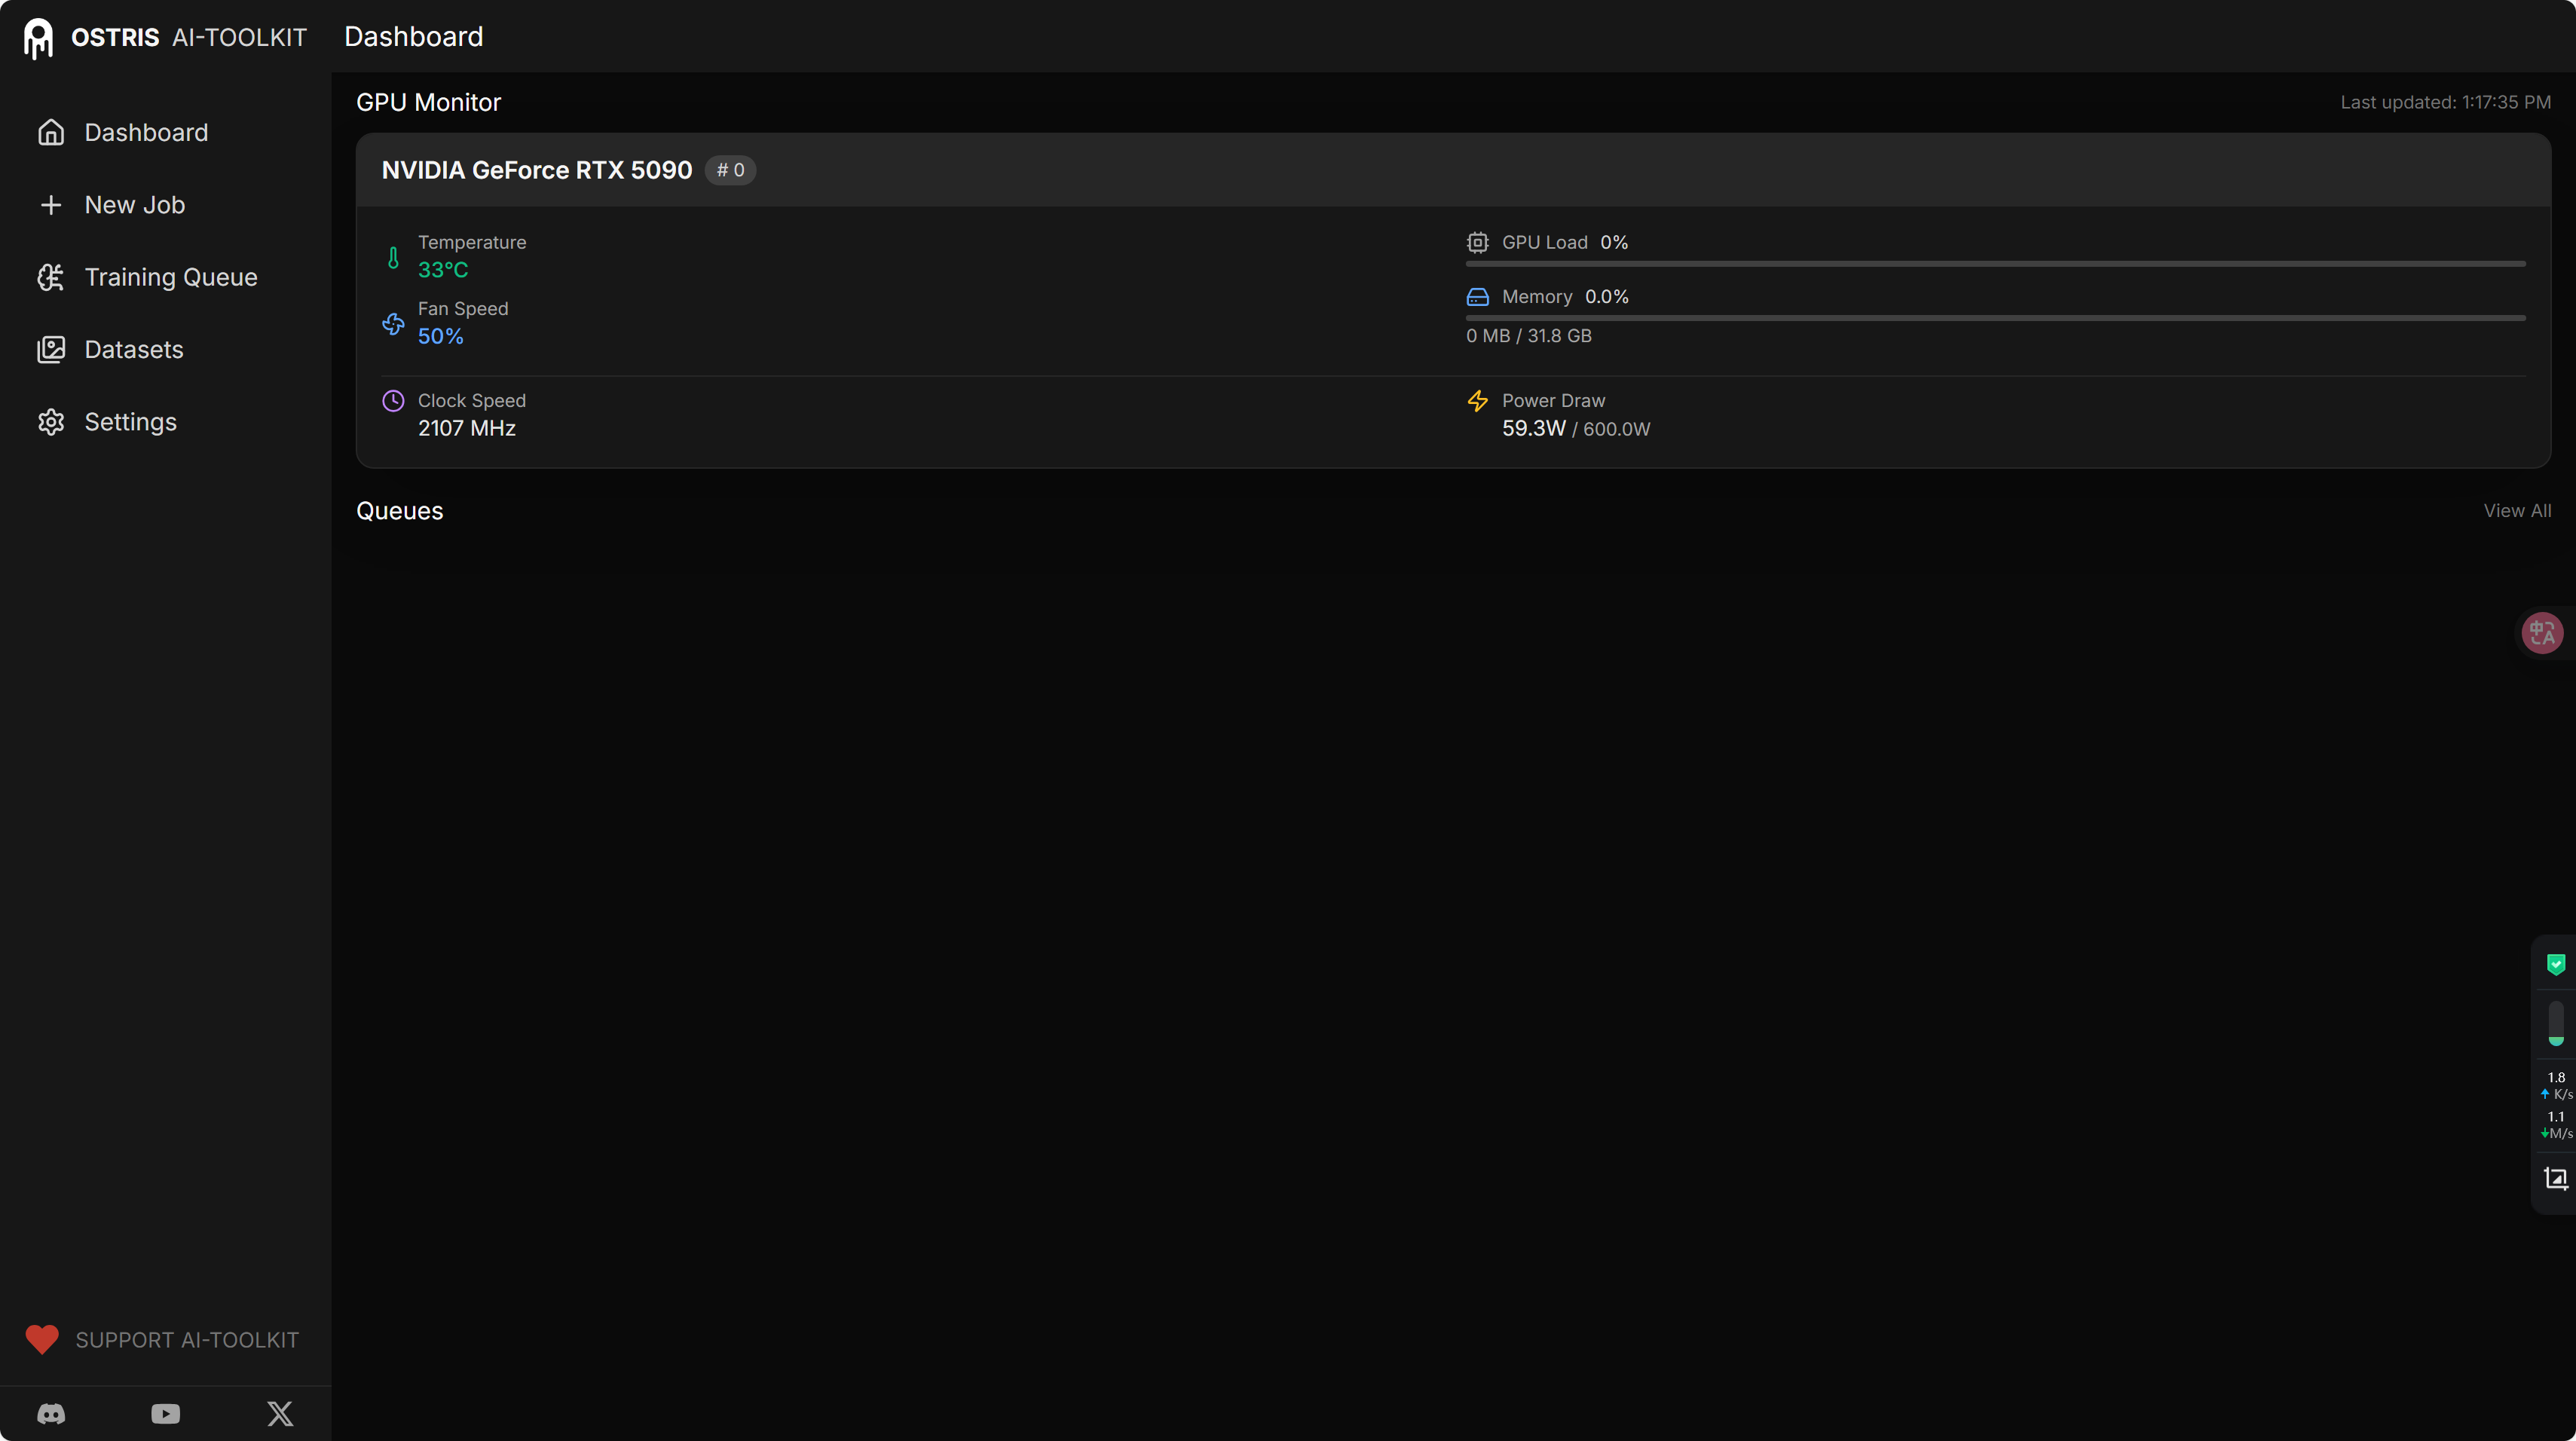Click the GPU Load progress bar
The height and width of the screenshot is (1441, 2576).
tap(1995, 264)
